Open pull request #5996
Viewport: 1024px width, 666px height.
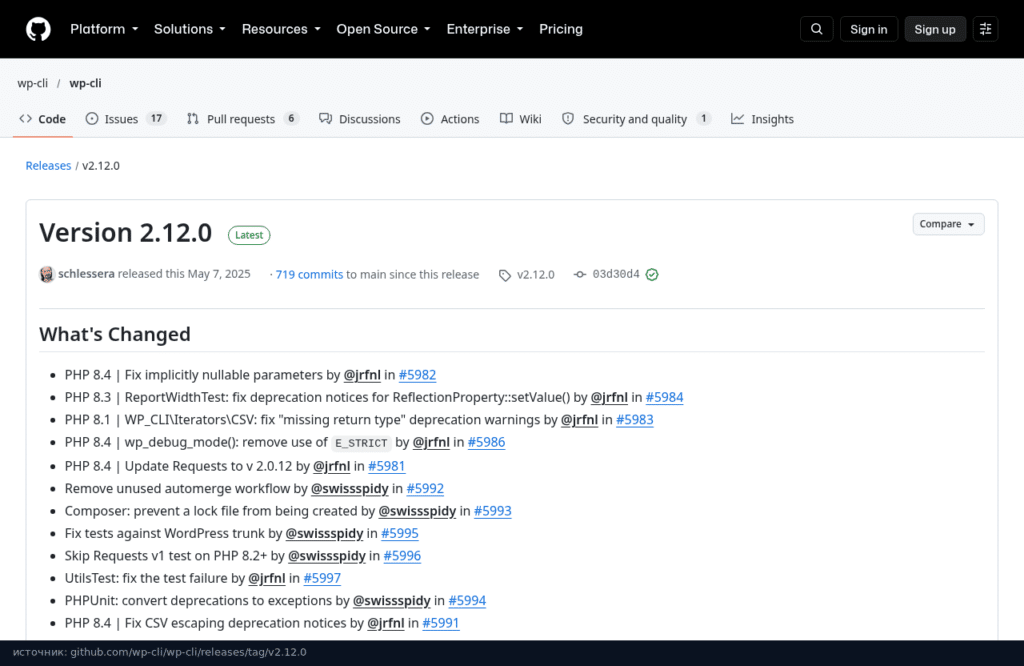[402, 556]
